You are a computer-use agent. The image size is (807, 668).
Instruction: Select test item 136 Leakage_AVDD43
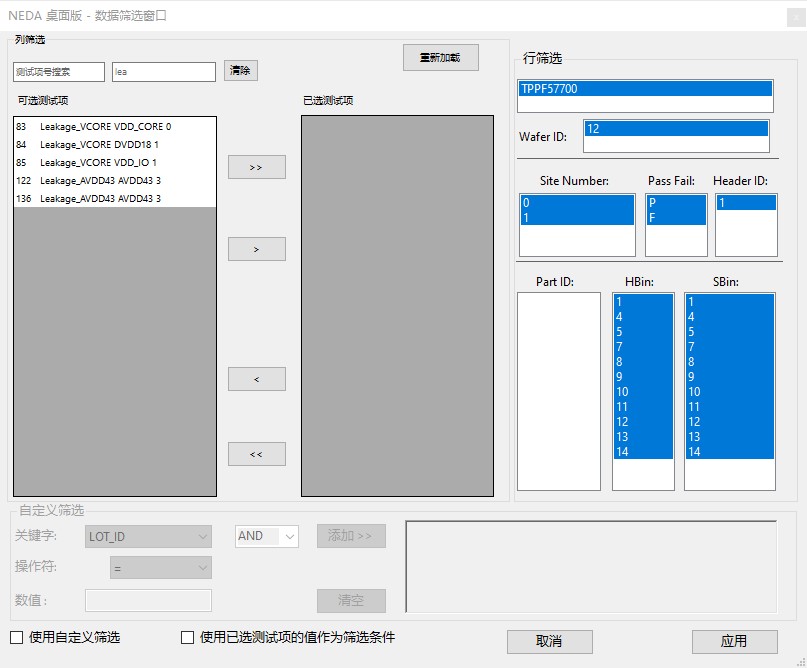click(x=100, y=199)
